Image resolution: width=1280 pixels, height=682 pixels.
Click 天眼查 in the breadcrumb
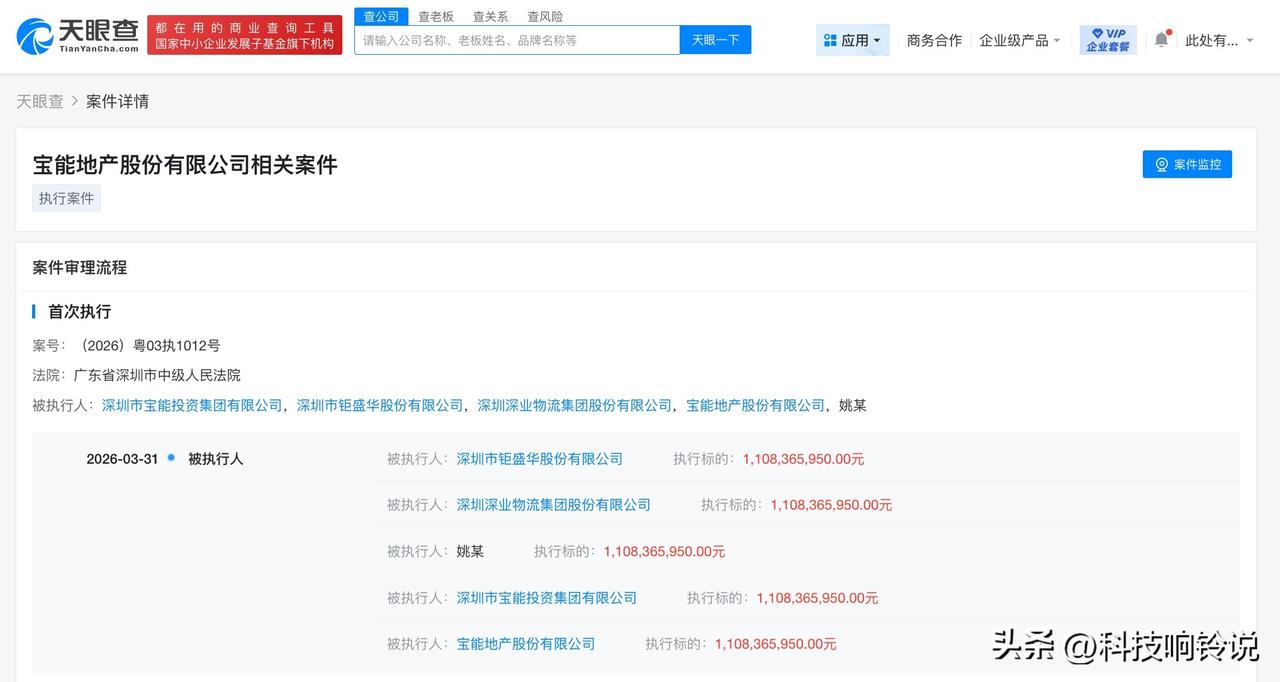click(x=40, y=101)
